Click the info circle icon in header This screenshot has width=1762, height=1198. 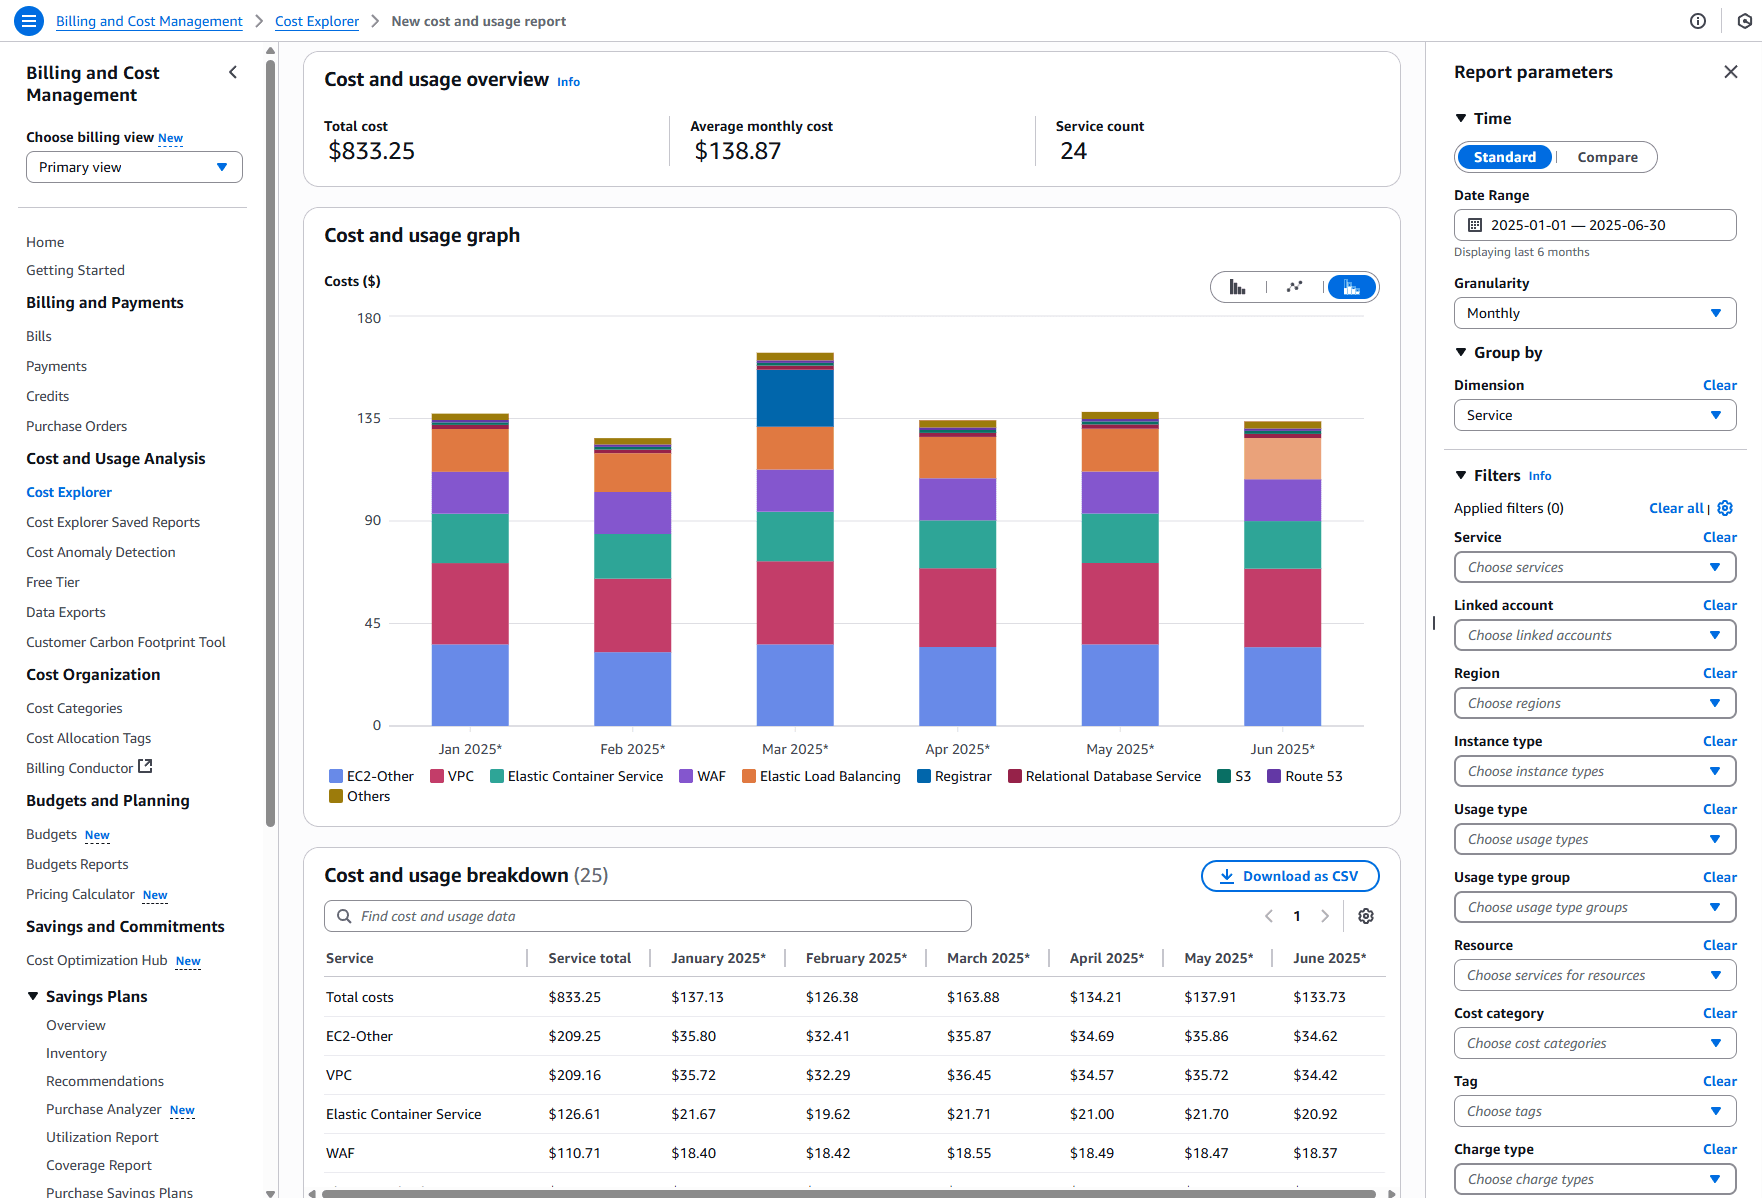click(x=1698, y=21)
